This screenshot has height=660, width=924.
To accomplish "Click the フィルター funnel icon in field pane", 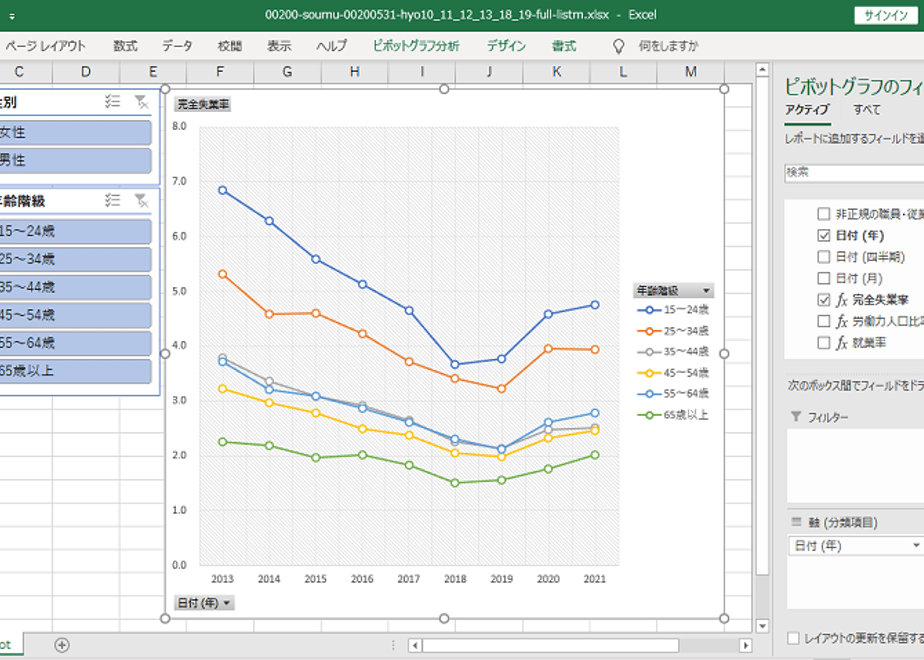I will 796,417.
